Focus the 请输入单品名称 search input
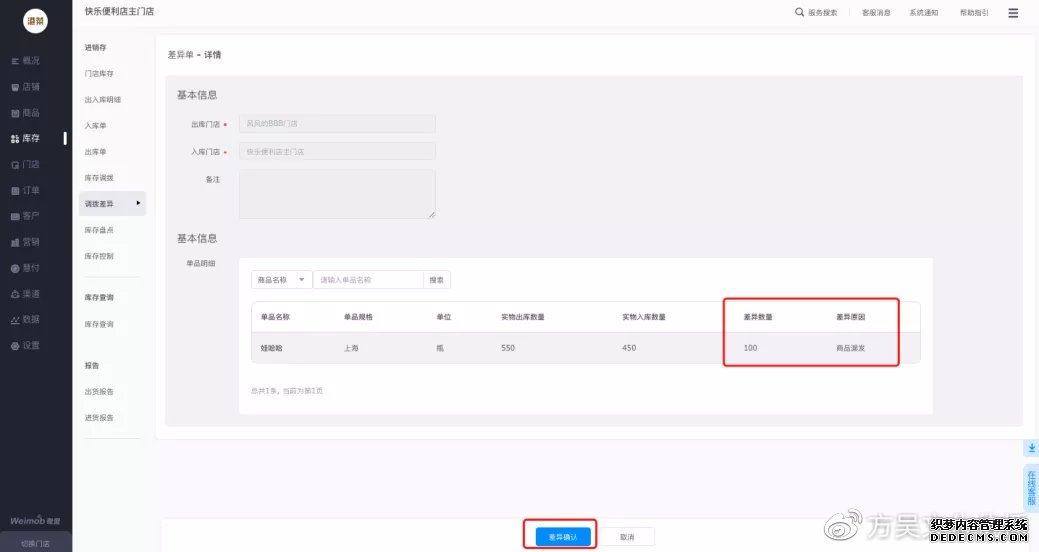The image size is (1039, 552). [x=368, y=280]
